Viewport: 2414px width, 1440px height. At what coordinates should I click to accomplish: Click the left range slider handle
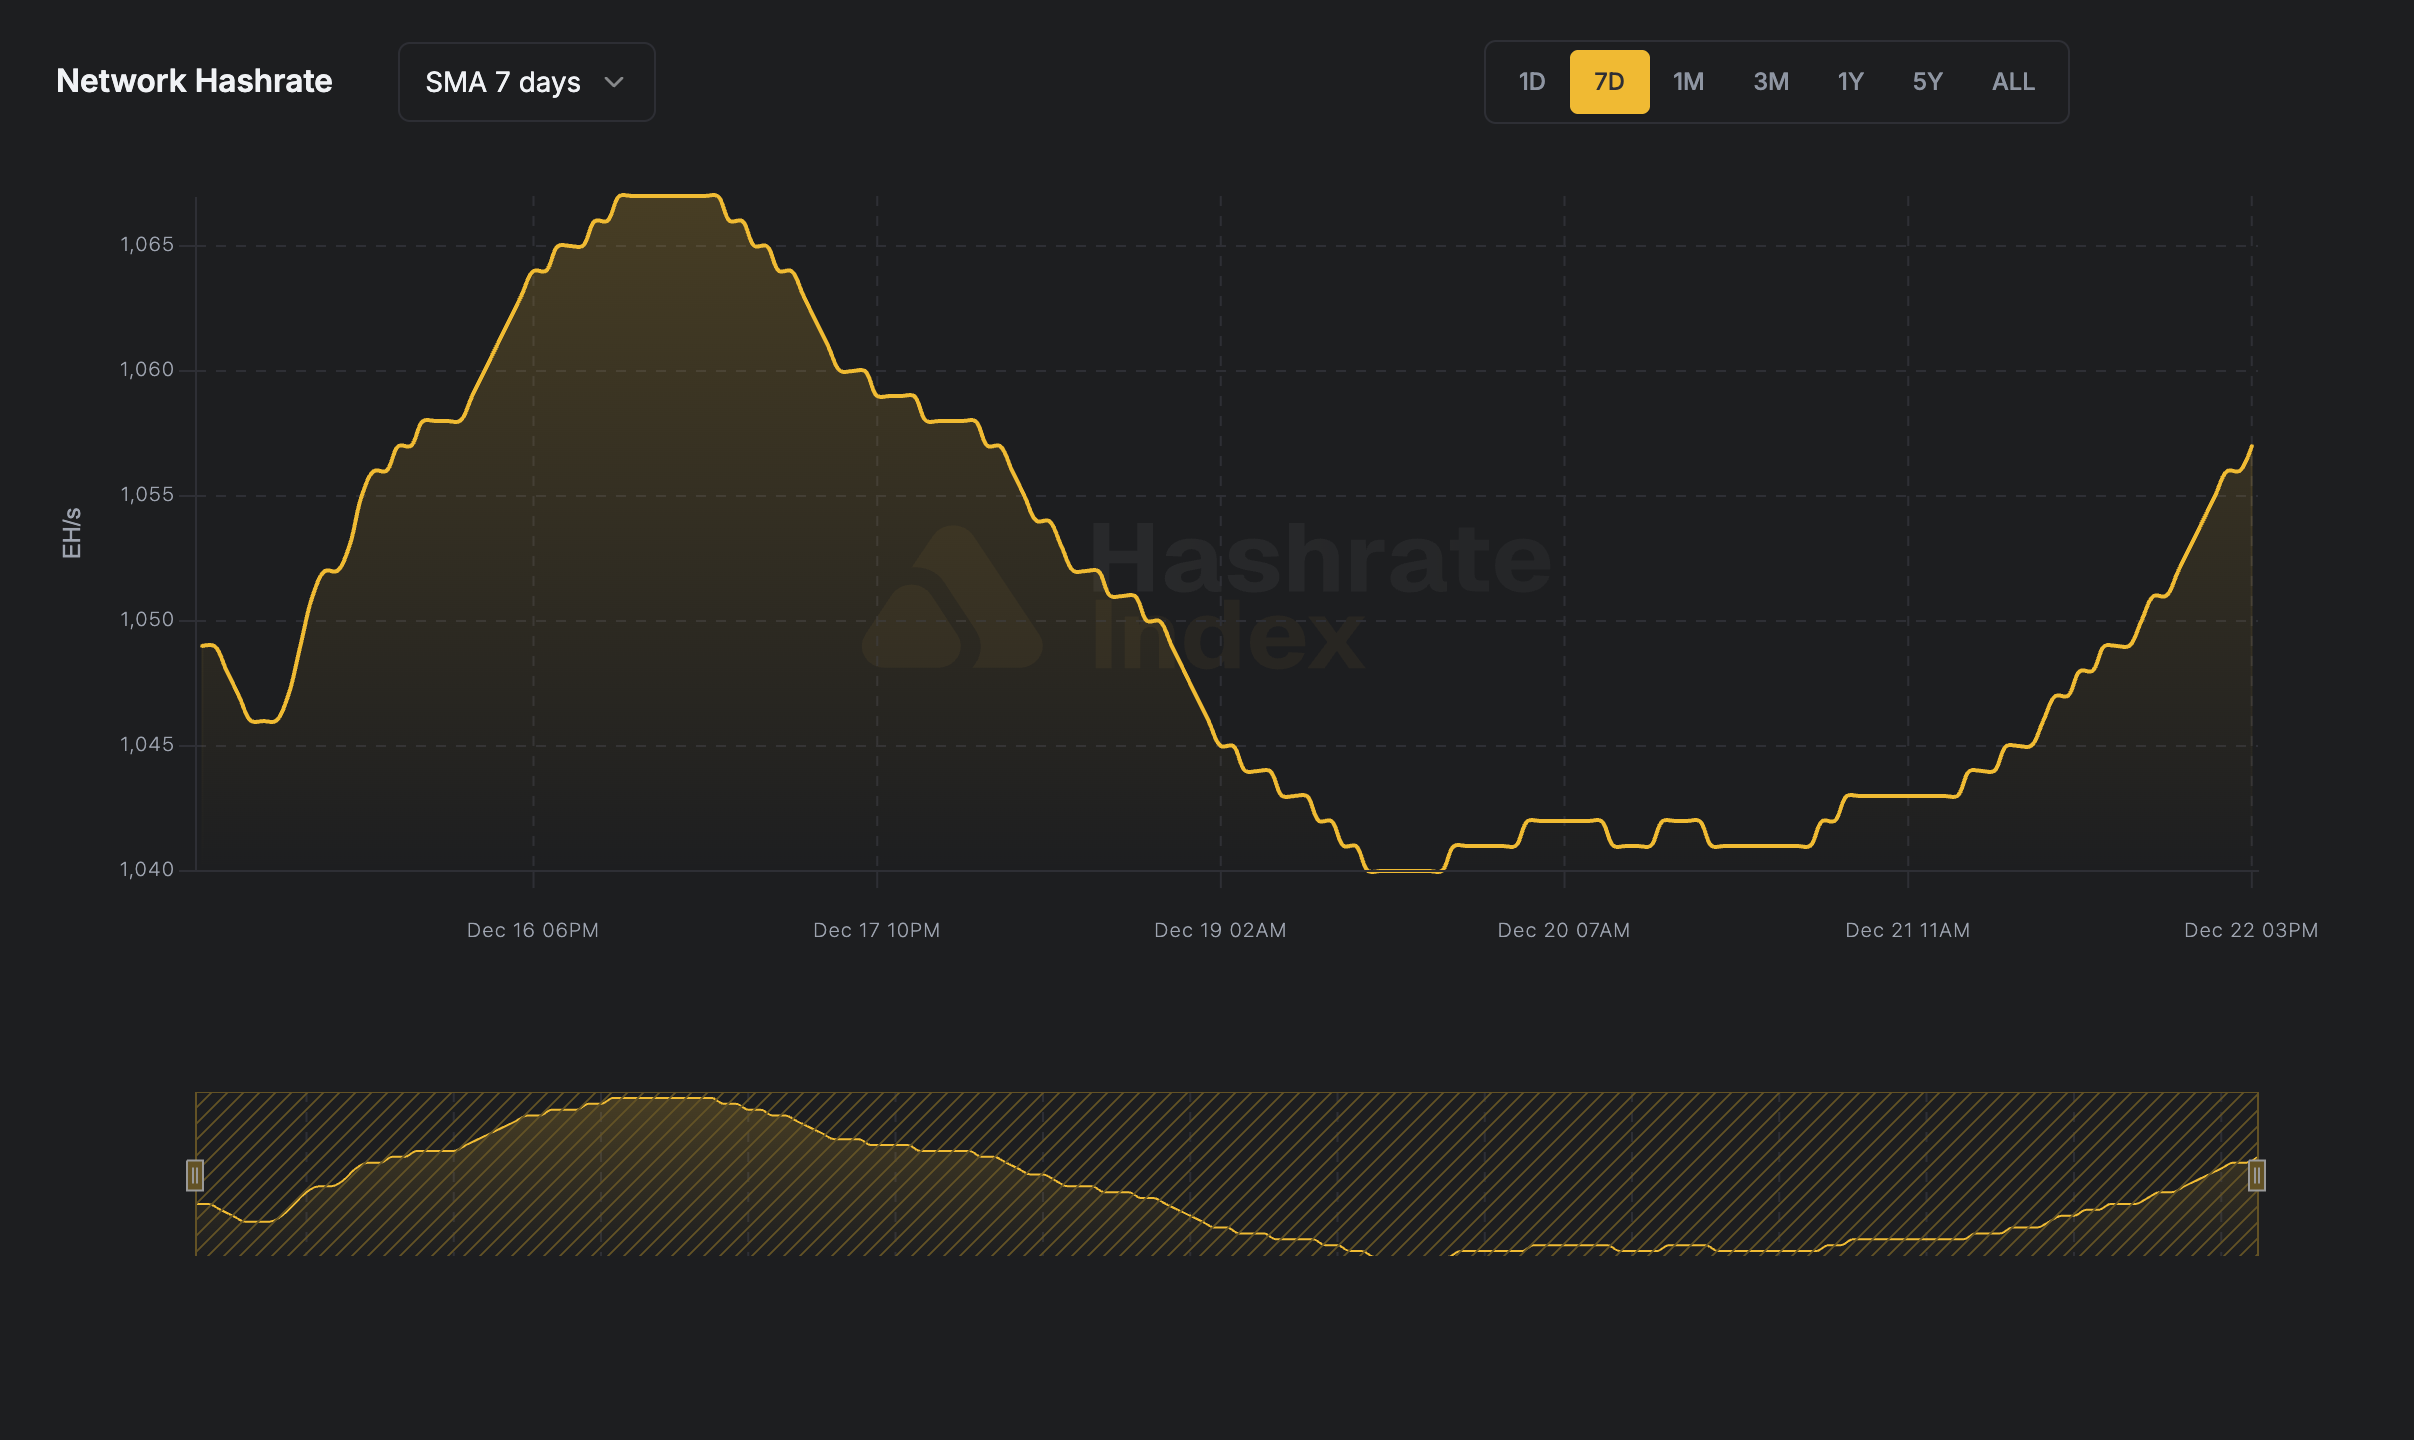pyautogui.click(x=196, y=1176)
